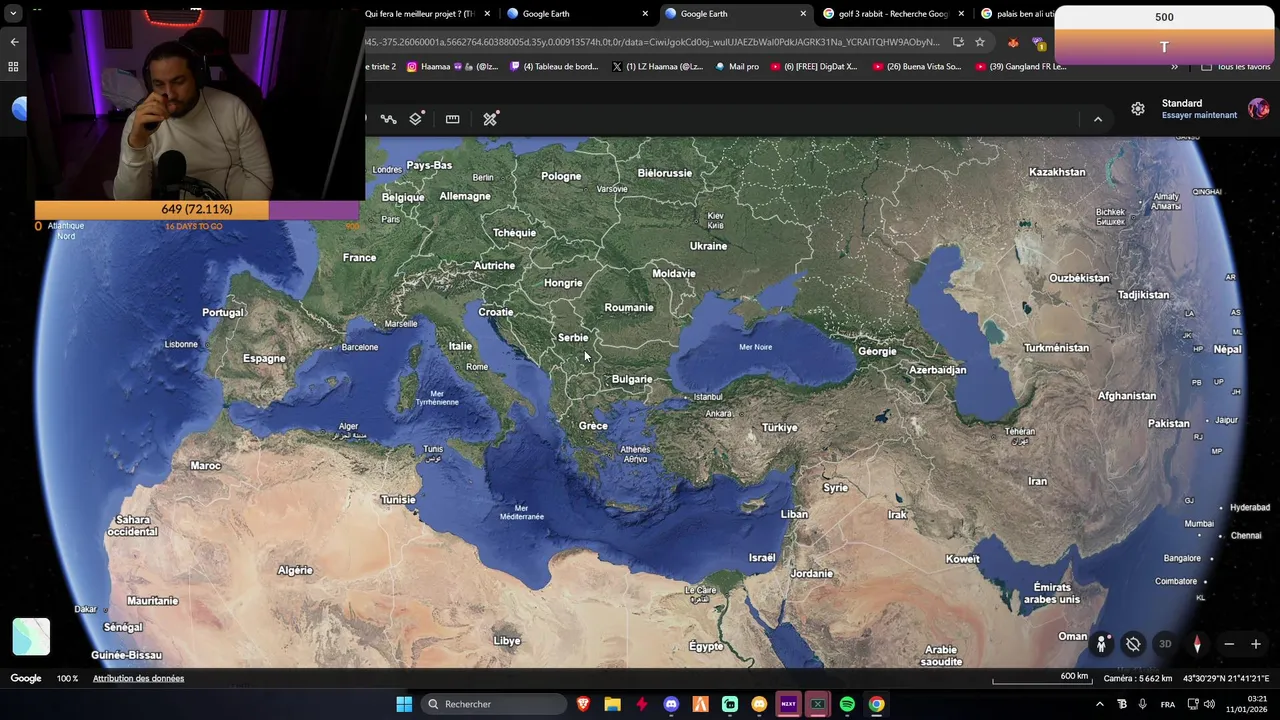Viewport: 1280px width, 720px height.
Task: Open Spotify from the taskbar
Action: coord(847,704)
